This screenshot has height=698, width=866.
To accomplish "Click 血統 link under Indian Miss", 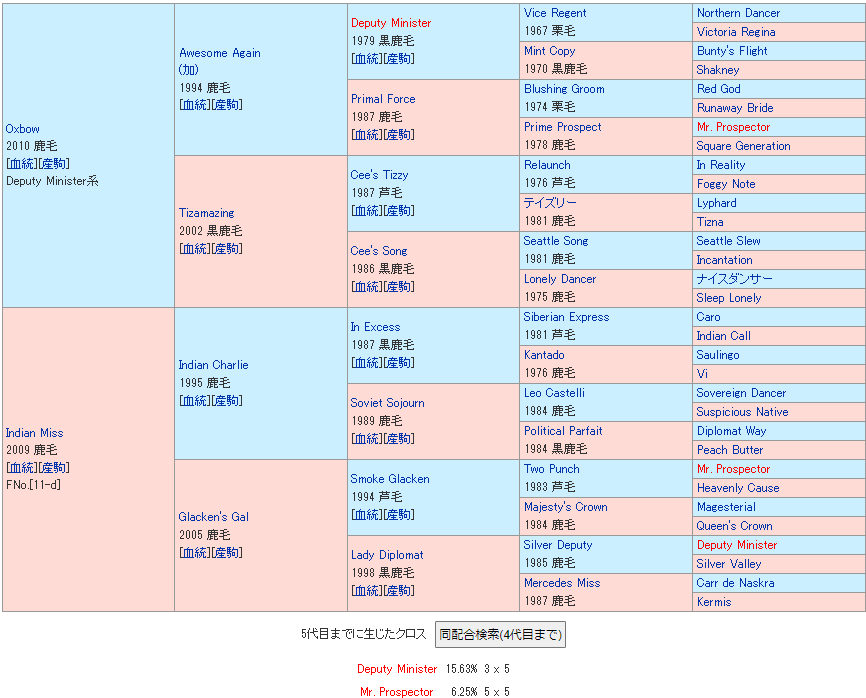I will point(22,468).
